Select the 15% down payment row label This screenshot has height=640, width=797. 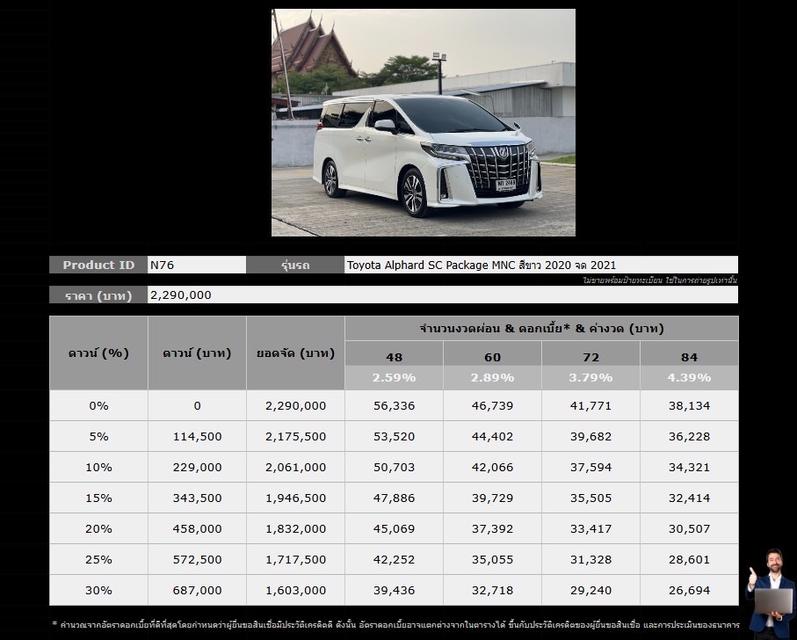point(99,498)
